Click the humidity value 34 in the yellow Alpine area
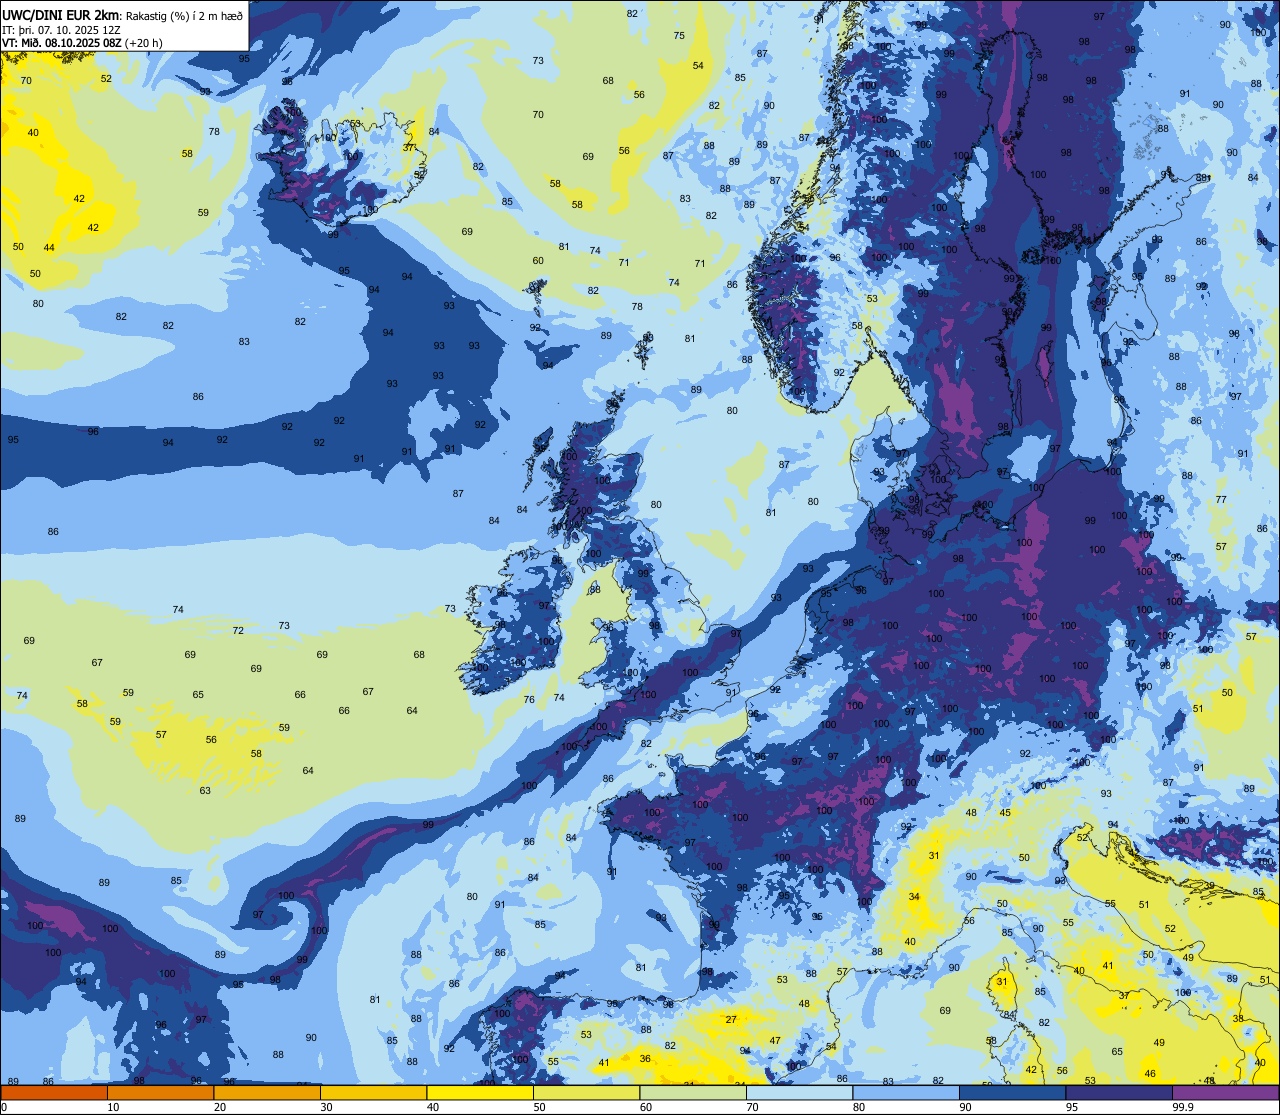This screenshot has height=1115, width=1280. click(x=914, y=896)
